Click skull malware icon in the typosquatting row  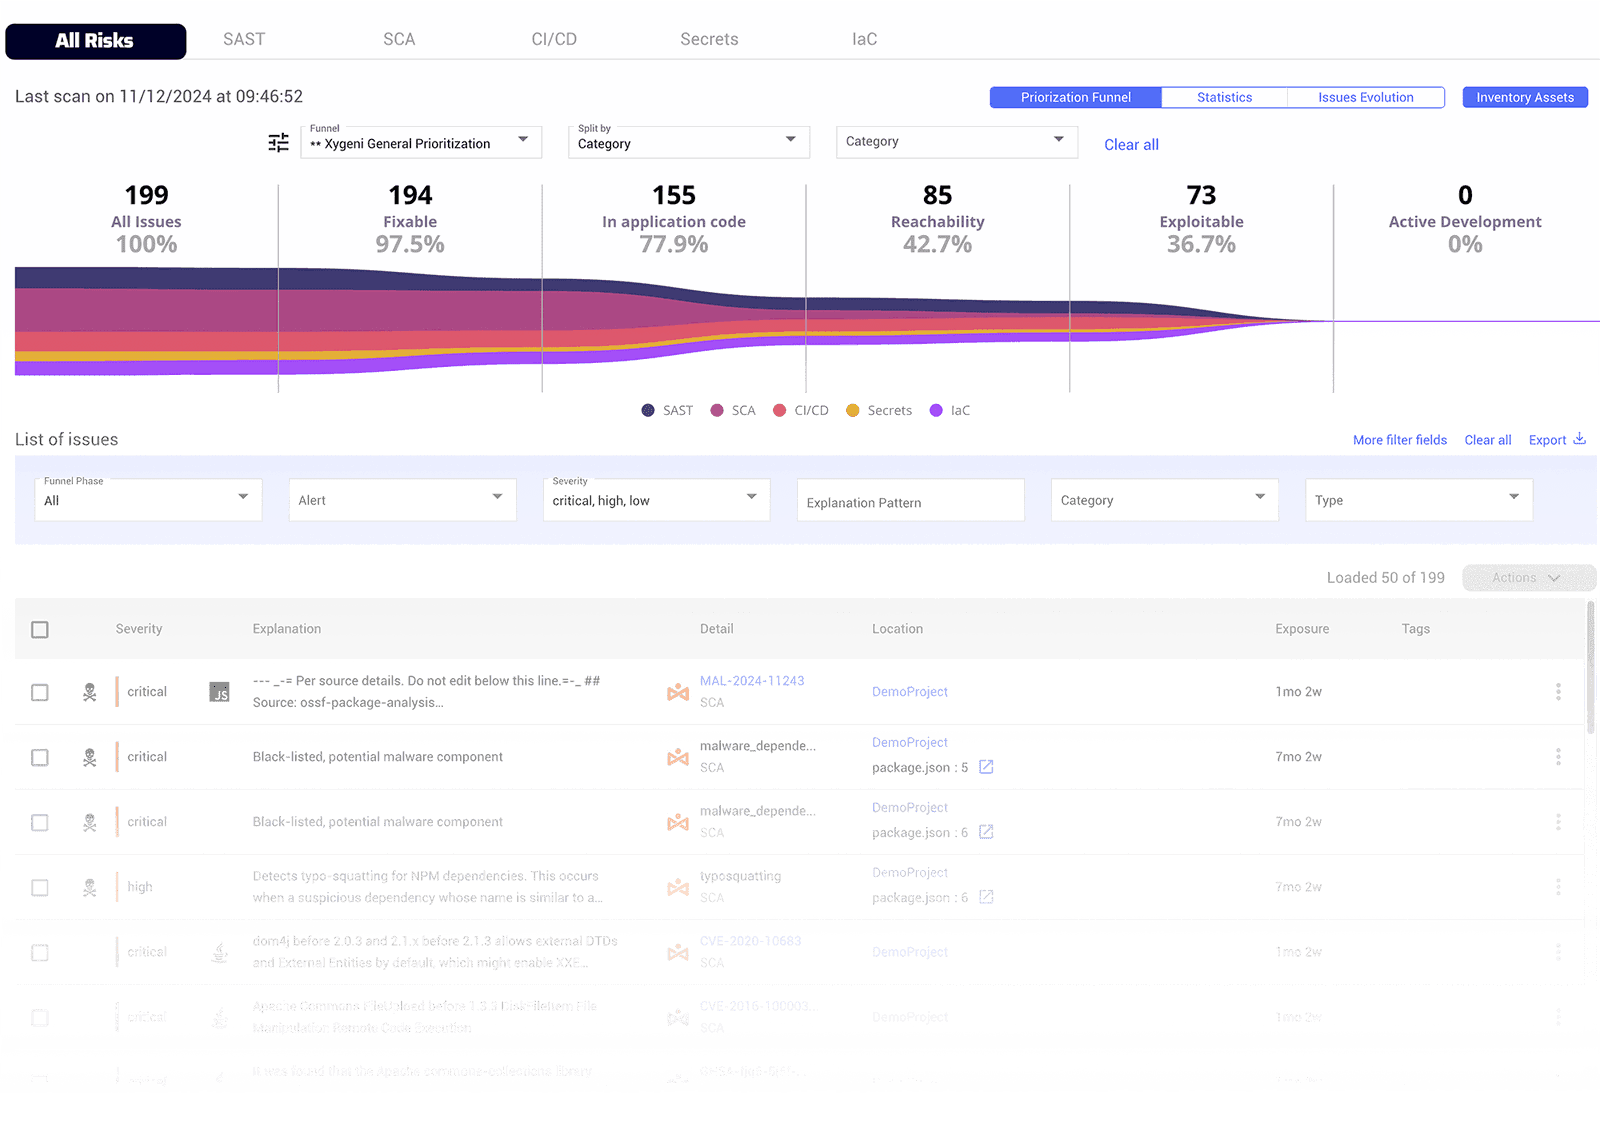(x=90, y=888)
